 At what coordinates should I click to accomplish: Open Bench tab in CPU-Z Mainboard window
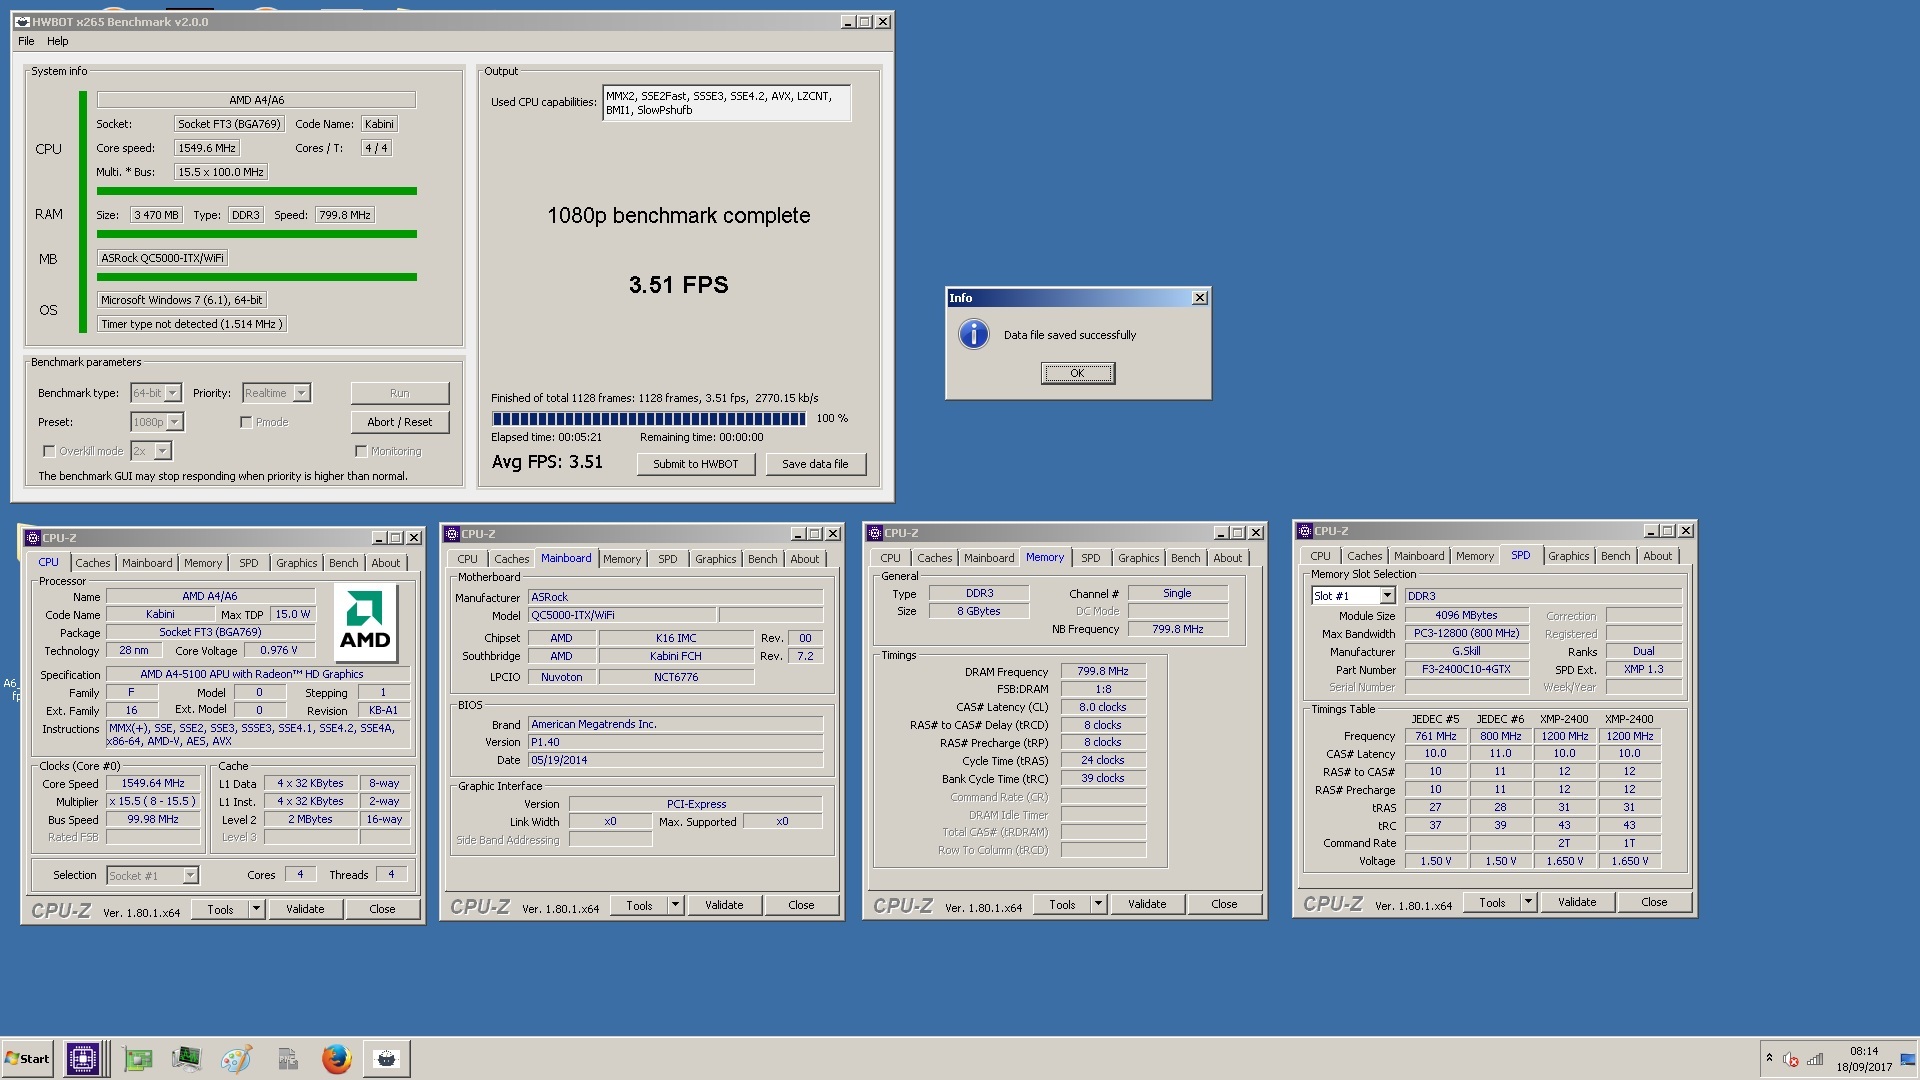762,559
